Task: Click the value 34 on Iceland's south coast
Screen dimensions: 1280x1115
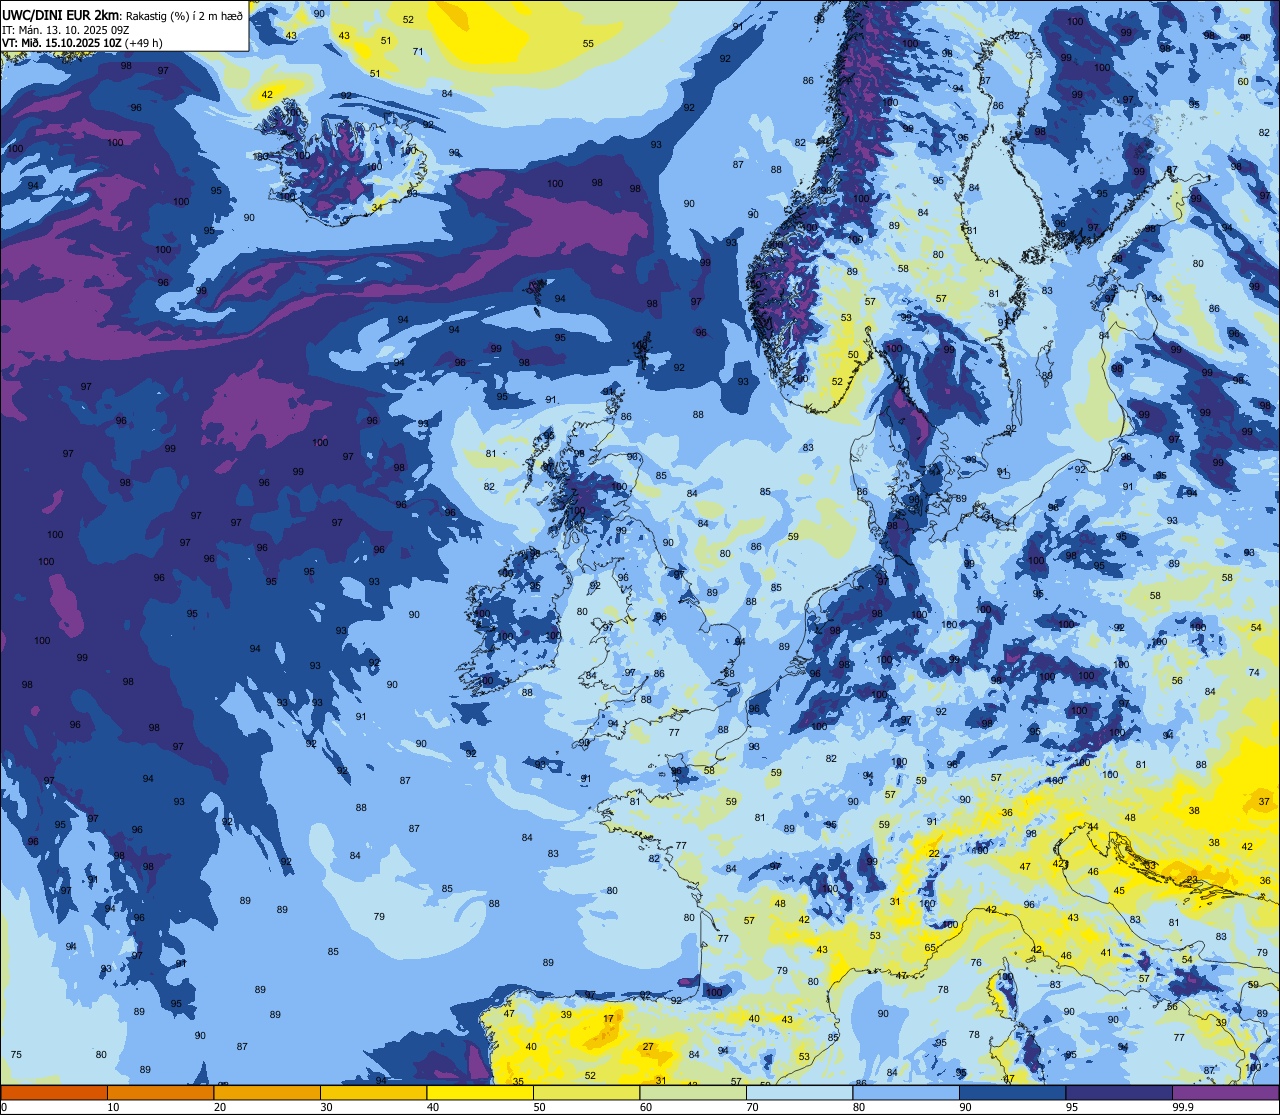Action: (x=377, y=207)
